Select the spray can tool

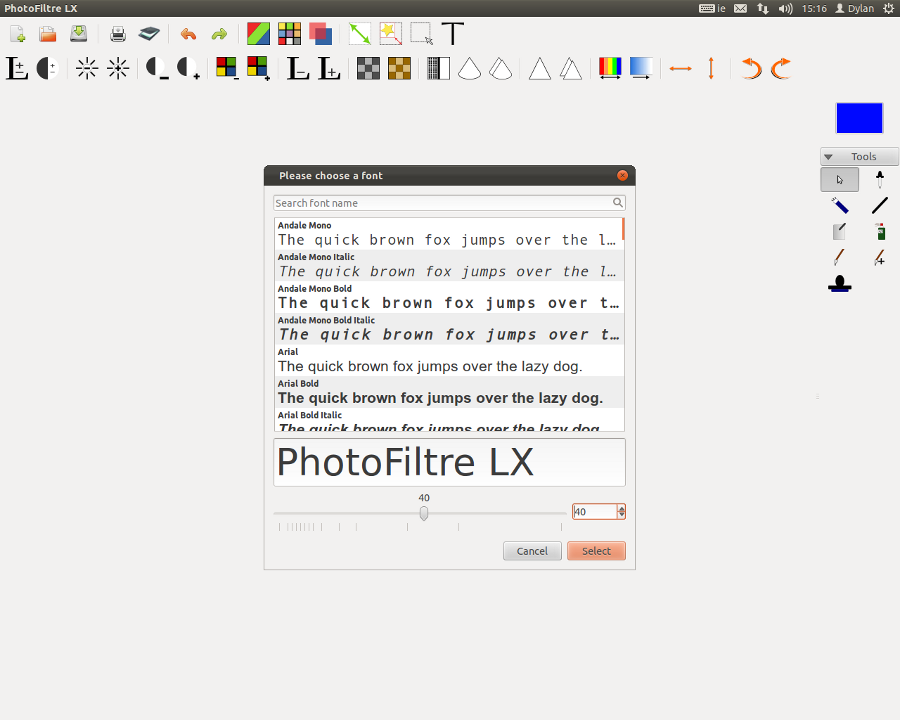pos(879,231)
